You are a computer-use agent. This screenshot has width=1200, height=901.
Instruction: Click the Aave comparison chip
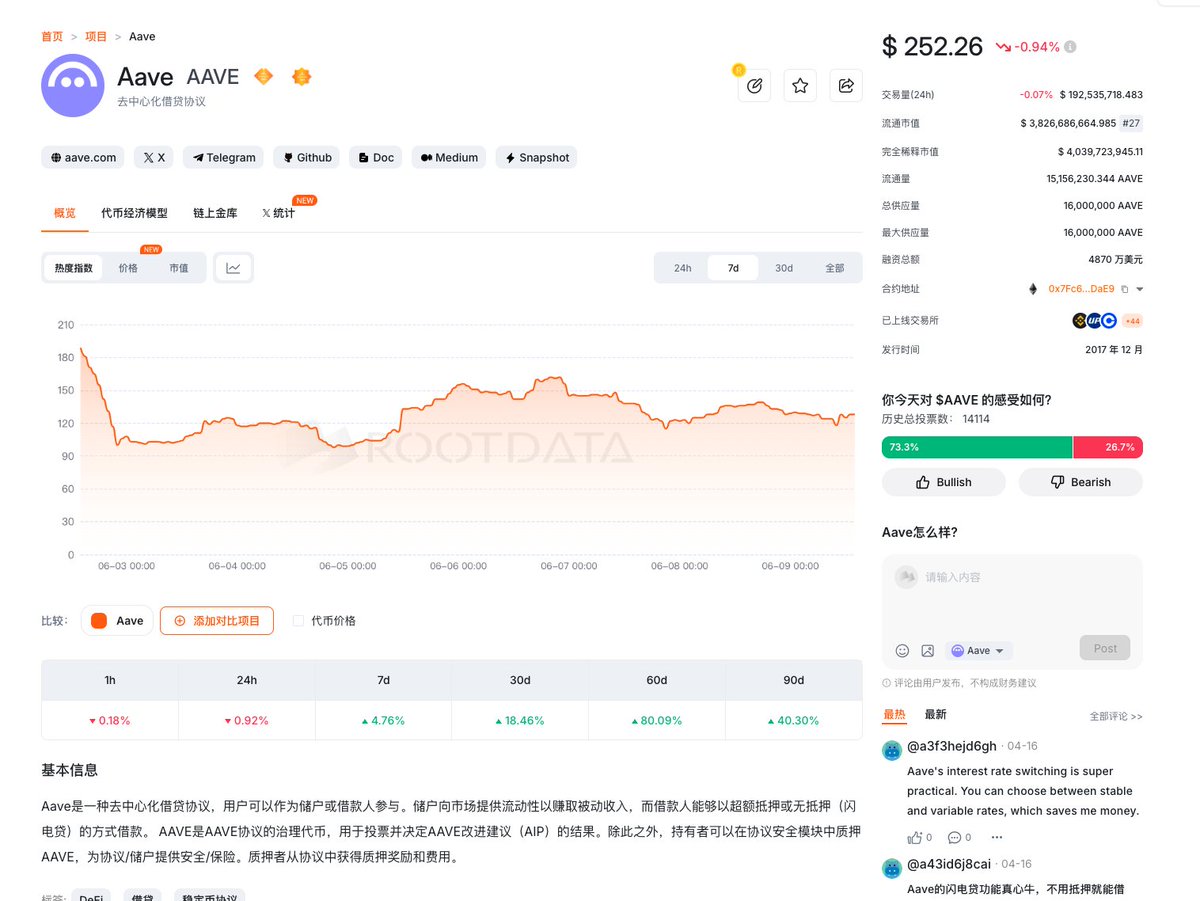(x=118, y=621)
